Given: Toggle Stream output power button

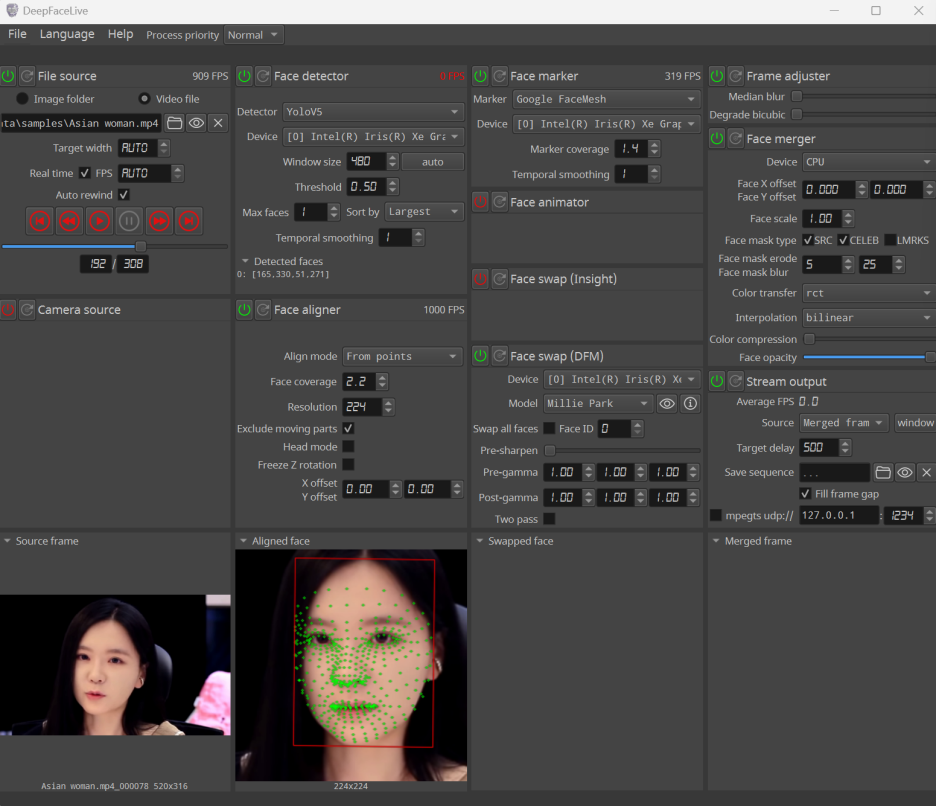Looking at the screenshot, I should click(x=717, y=381).
